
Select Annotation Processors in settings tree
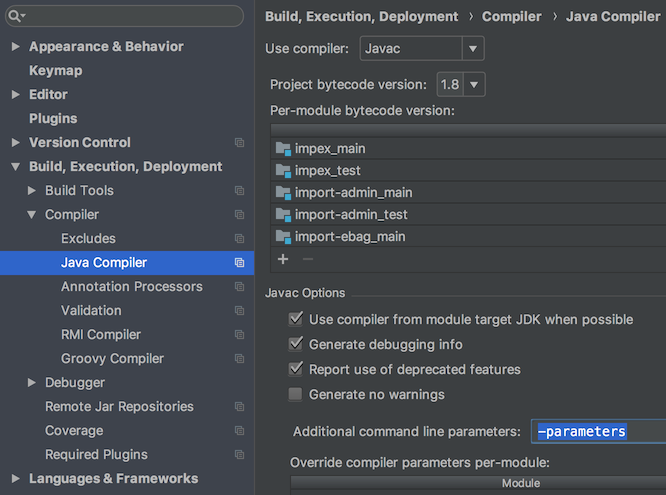tap(131, 287)
